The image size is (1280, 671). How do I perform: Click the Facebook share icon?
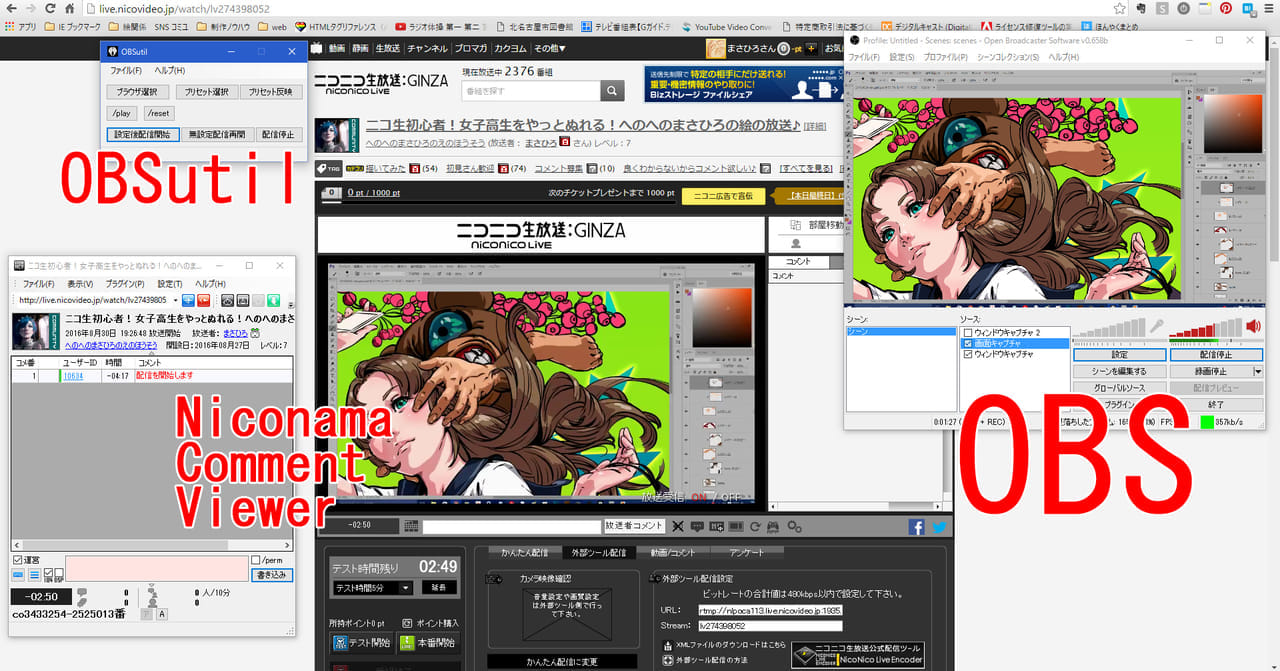916,527
